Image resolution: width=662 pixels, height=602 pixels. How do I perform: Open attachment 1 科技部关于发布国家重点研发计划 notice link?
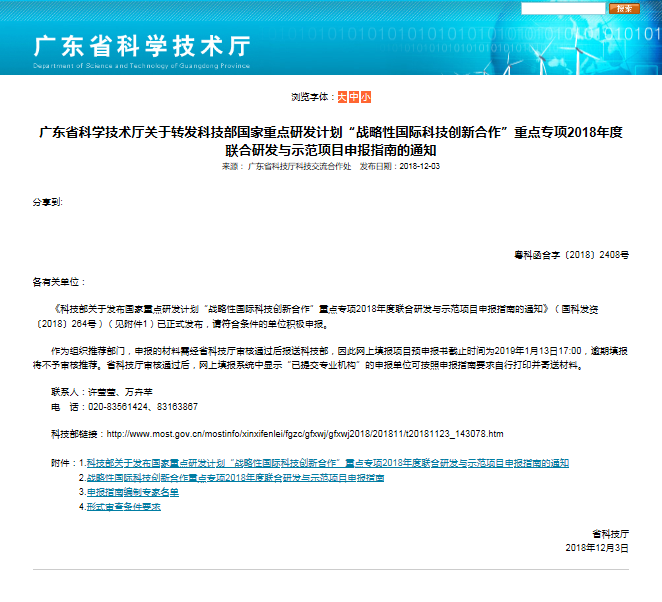pos(328,463)
